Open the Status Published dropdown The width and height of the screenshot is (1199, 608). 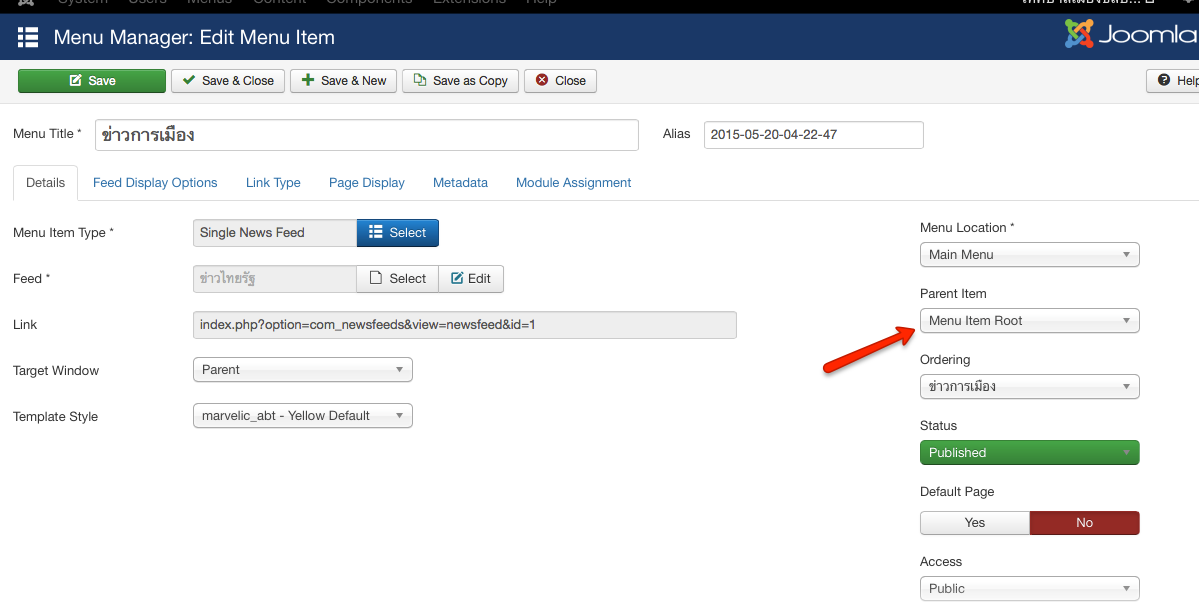(x=1029, y=453)
